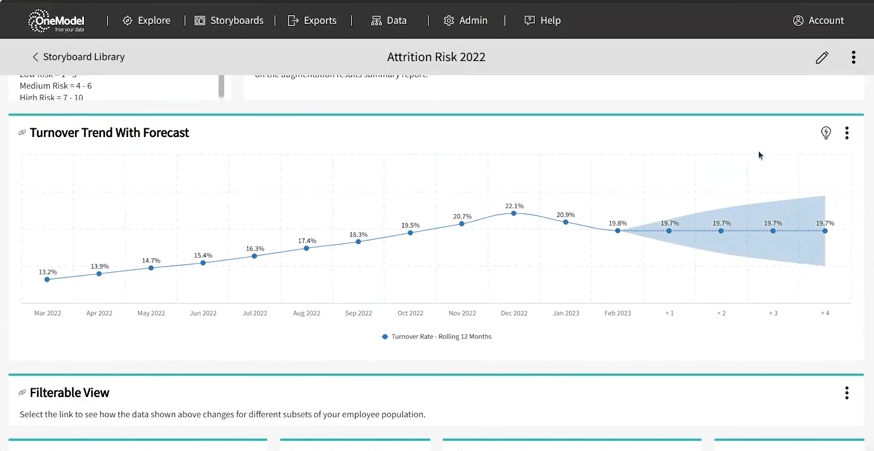Image resolution: width=874 pixels, height=451 pixels.
Task: Click link icon beside Turnover Trend With Forecast
Action: tap(22, 133)
